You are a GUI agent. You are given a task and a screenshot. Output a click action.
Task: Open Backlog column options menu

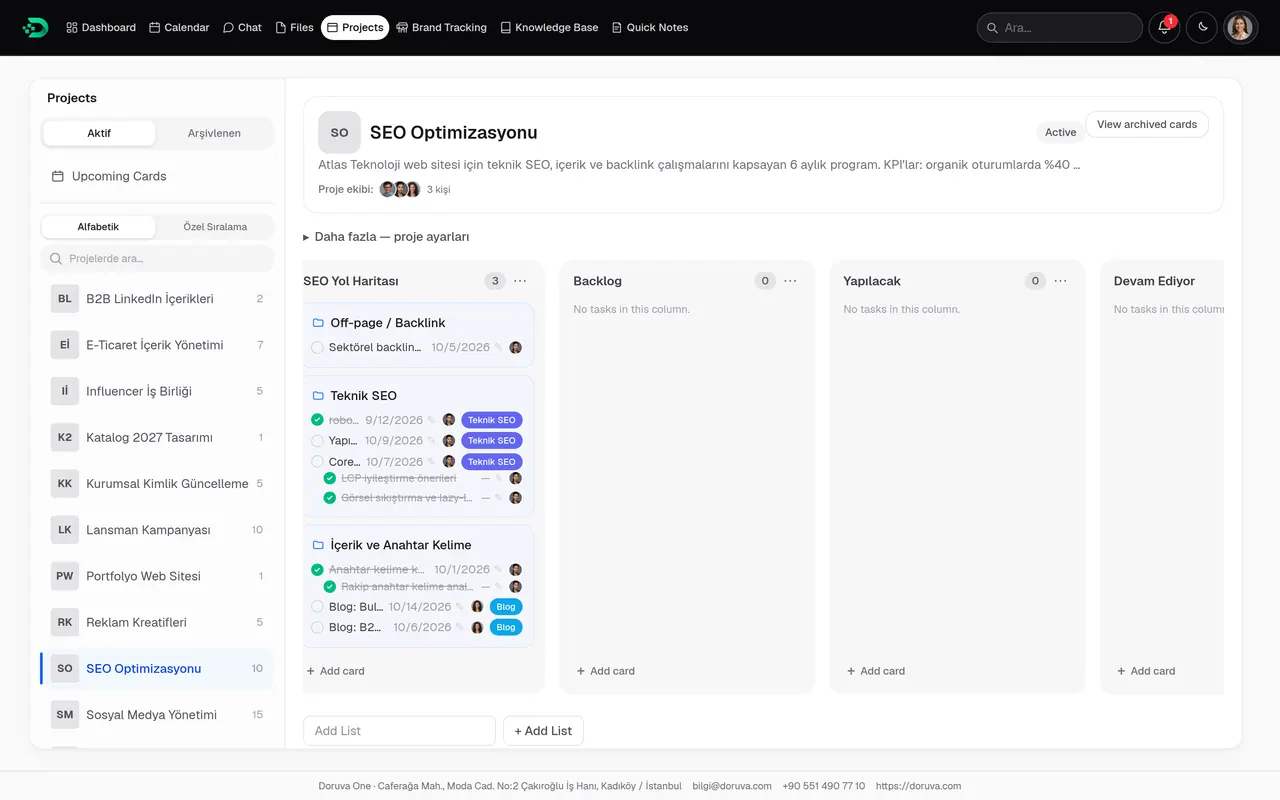[791, 281]
